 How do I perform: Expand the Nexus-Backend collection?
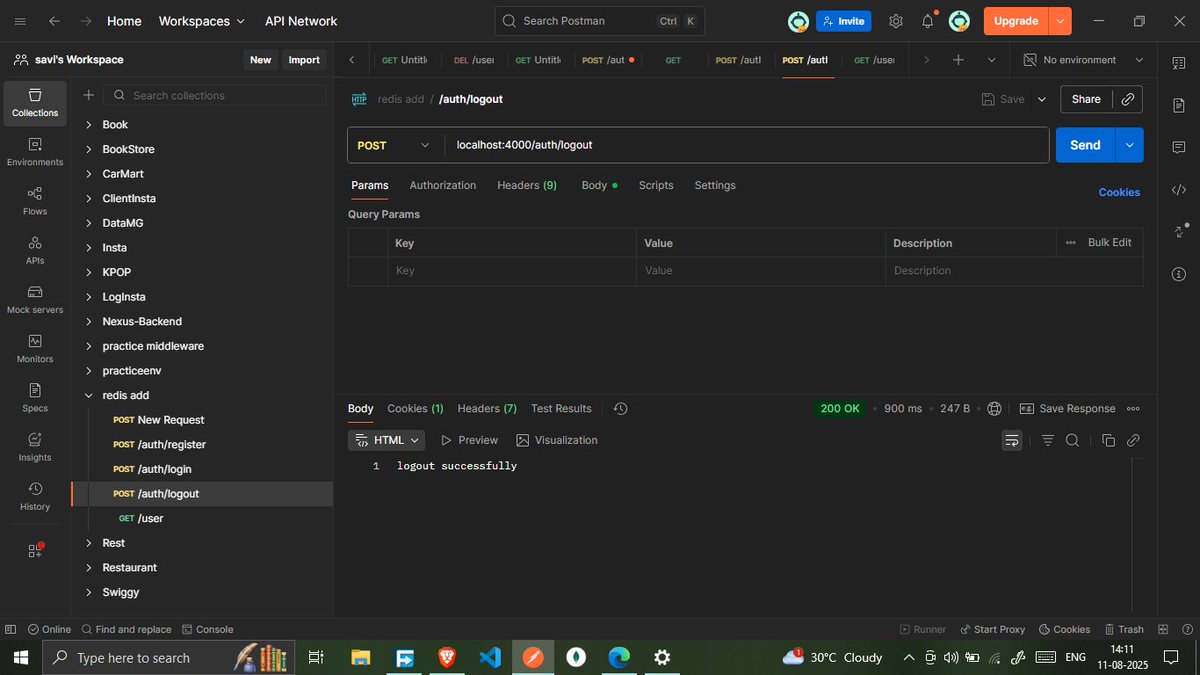click(x=88, y=322)
